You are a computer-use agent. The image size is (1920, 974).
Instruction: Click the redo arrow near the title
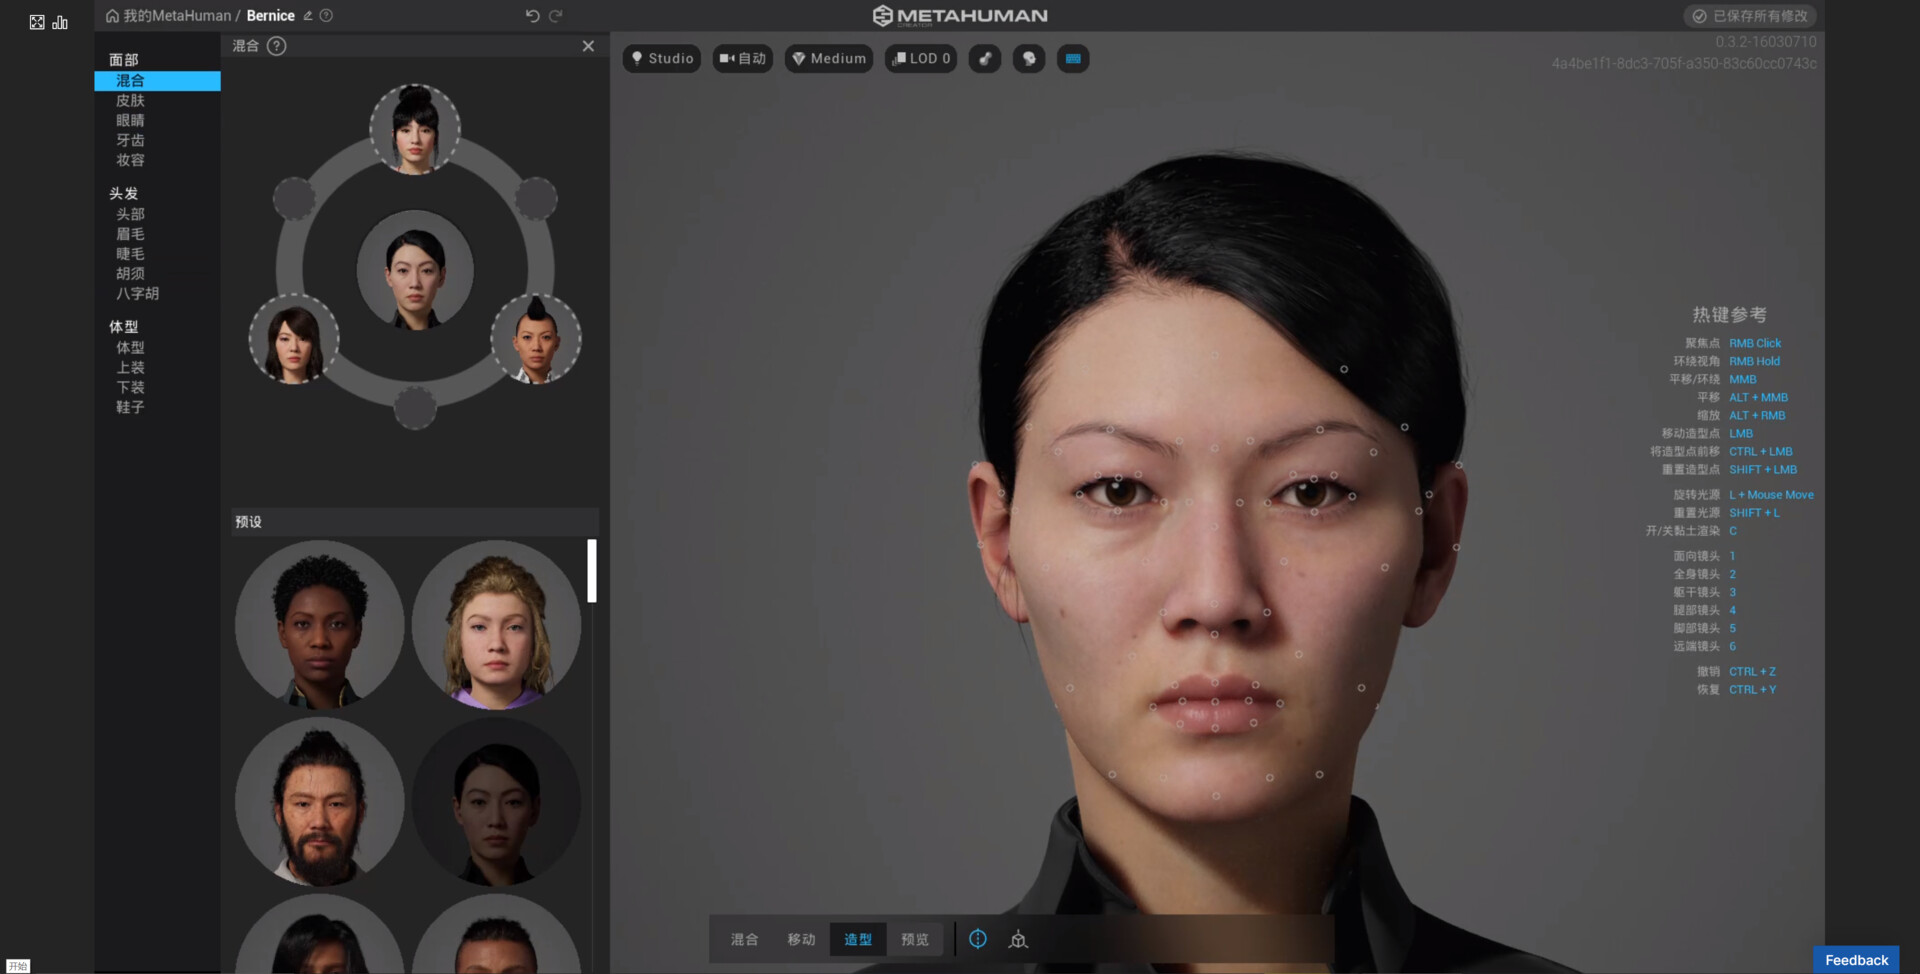(556, 15)
